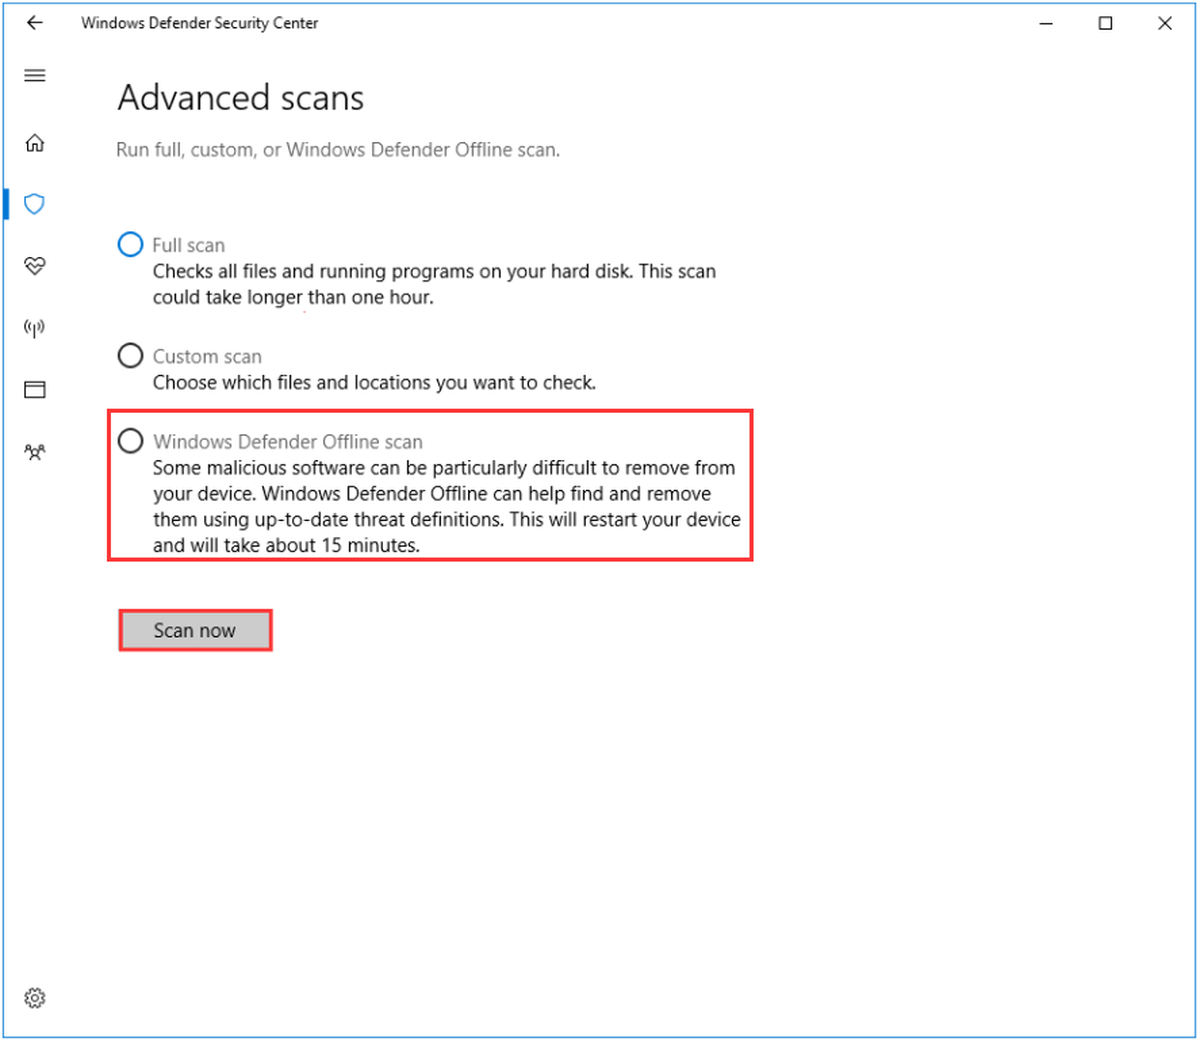Open Virus & threat protection shield icon

pyautogui.click(x=35, y=204)
